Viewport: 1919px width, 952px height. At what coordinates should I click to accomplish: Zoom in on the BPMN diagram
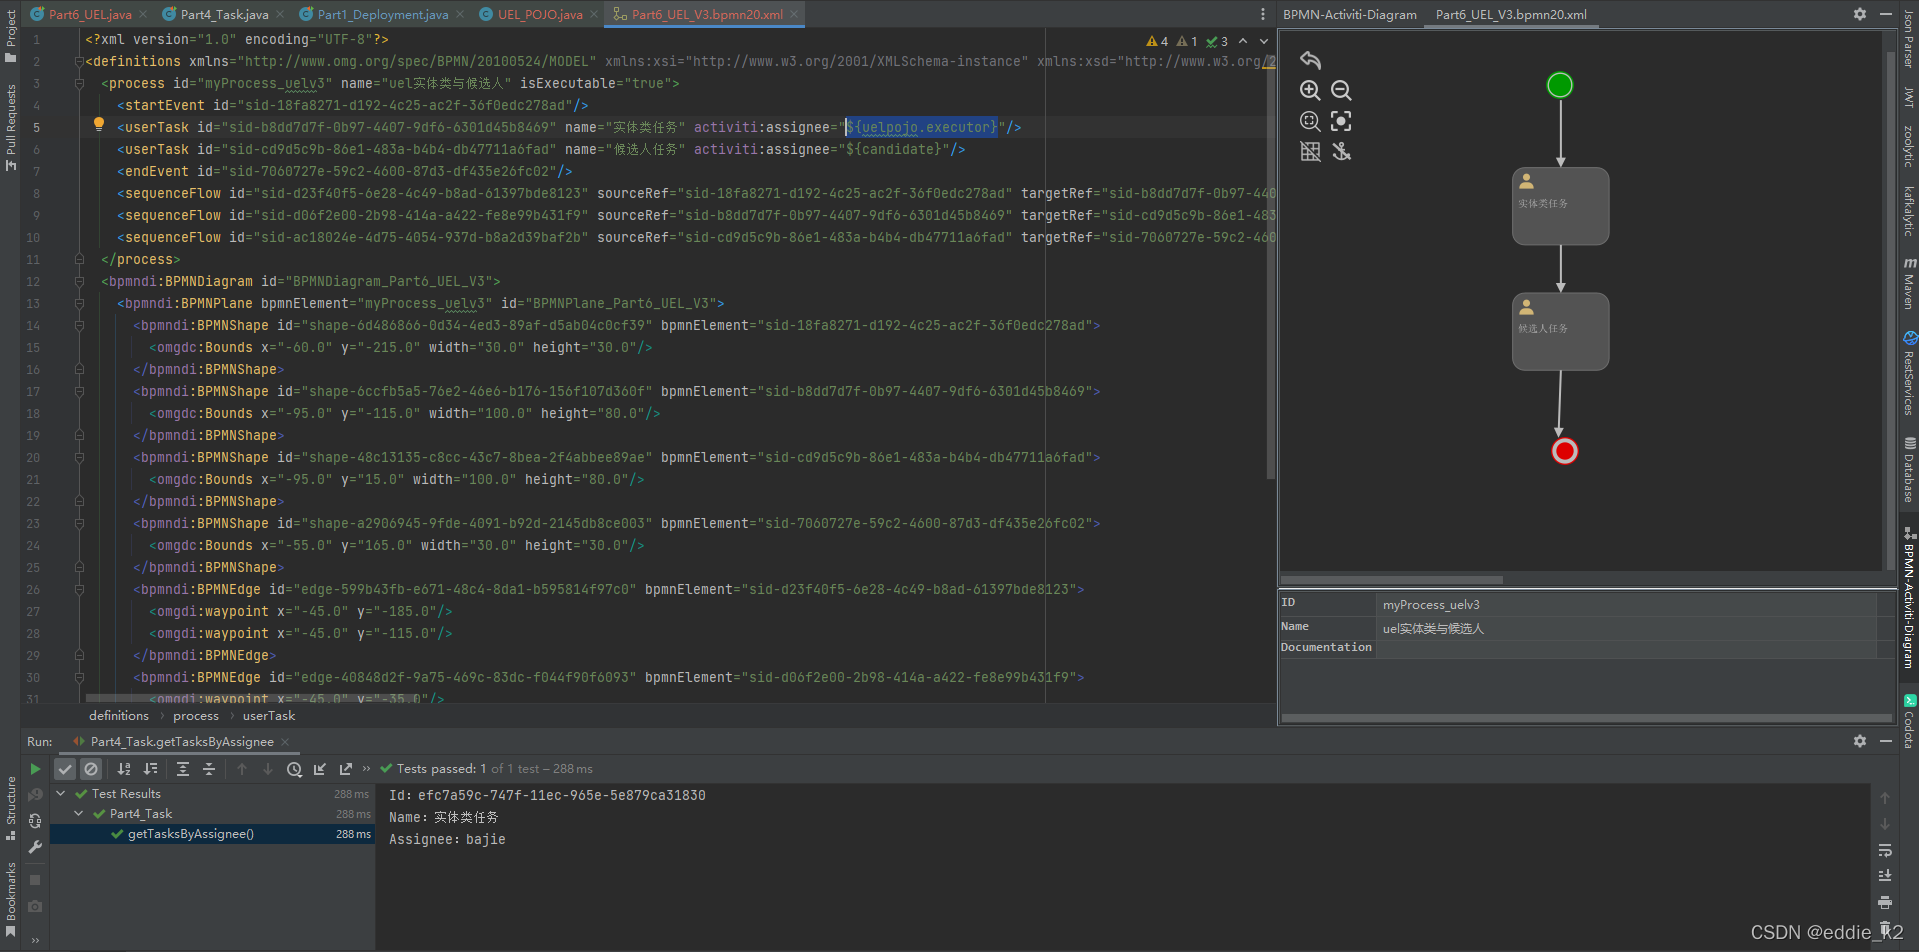[1310, 90]
